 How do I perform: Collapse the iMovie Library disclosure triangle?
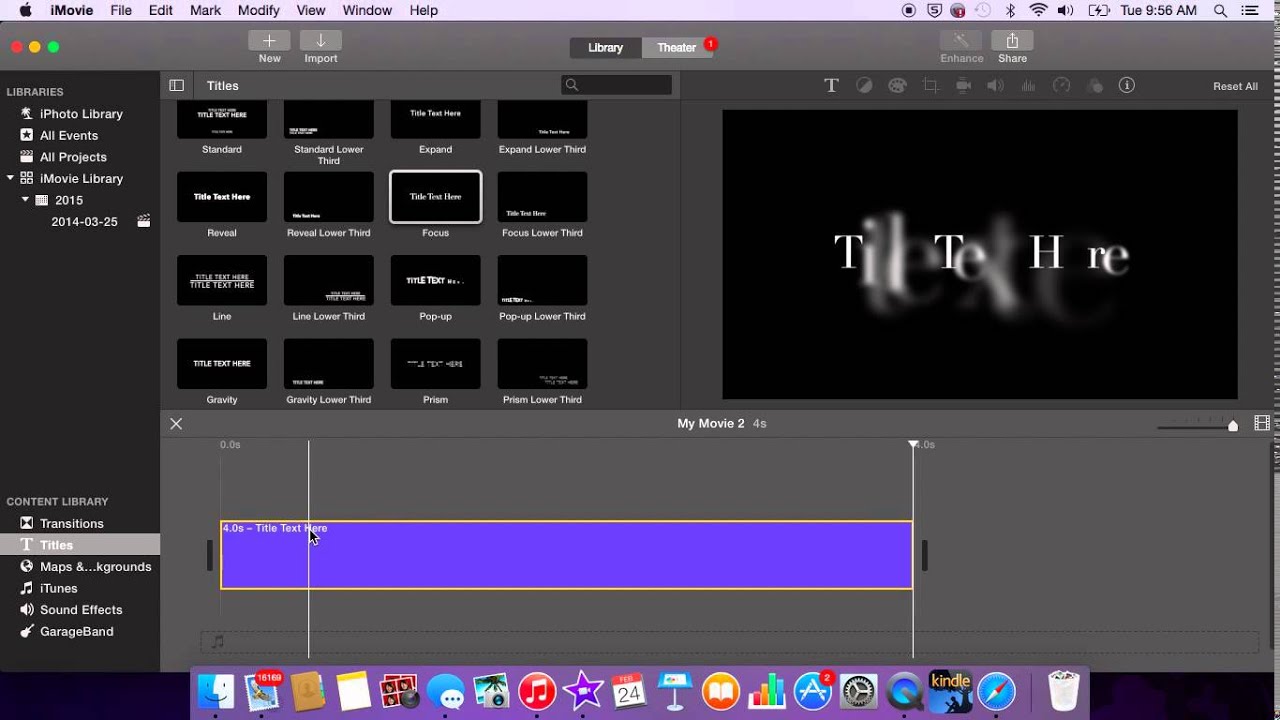point(11,178)
